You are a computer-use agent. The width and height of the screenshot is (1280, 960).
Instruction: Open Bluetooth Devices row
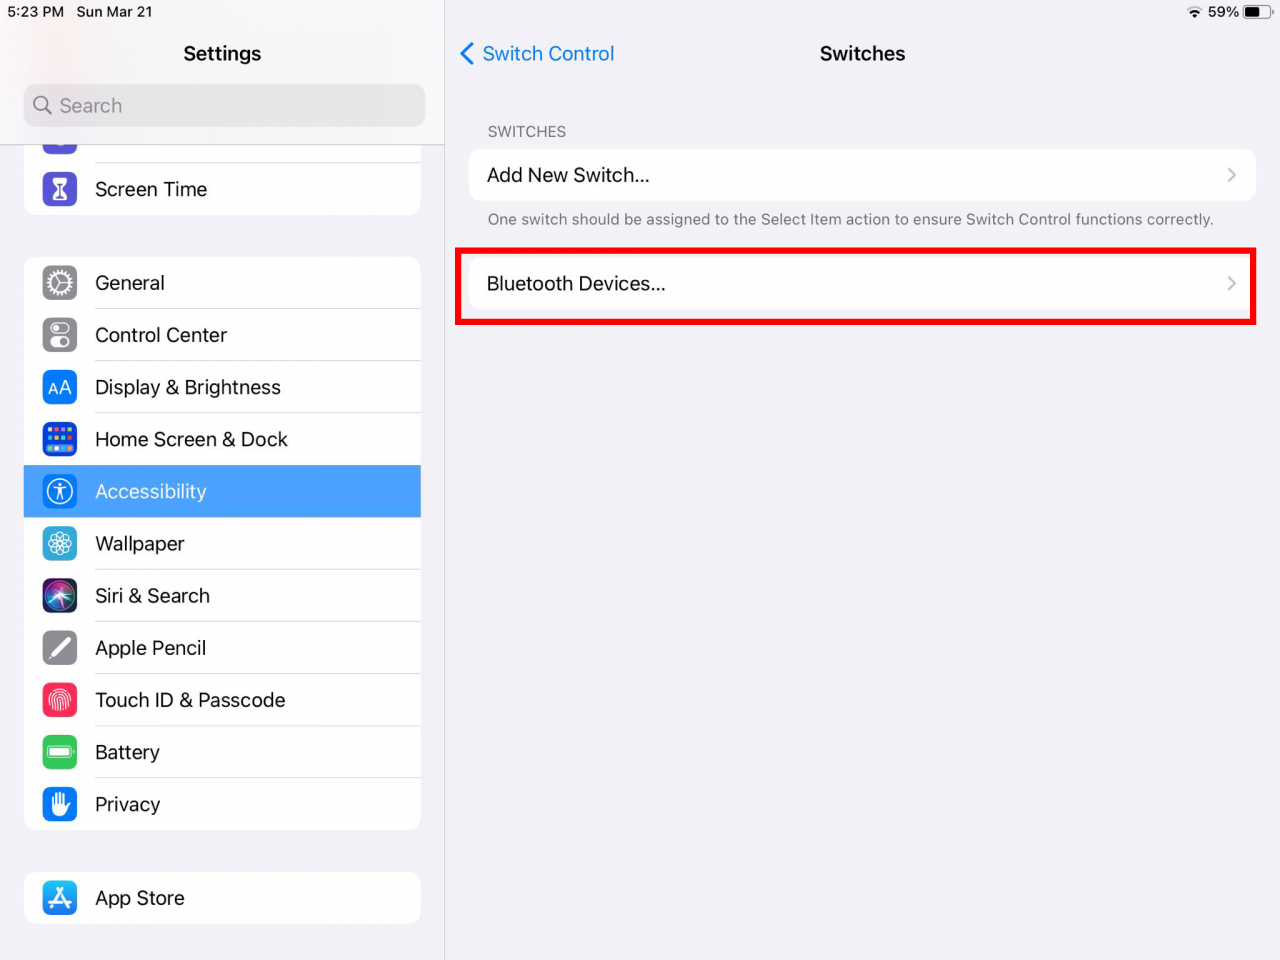[x=855, y=283]
